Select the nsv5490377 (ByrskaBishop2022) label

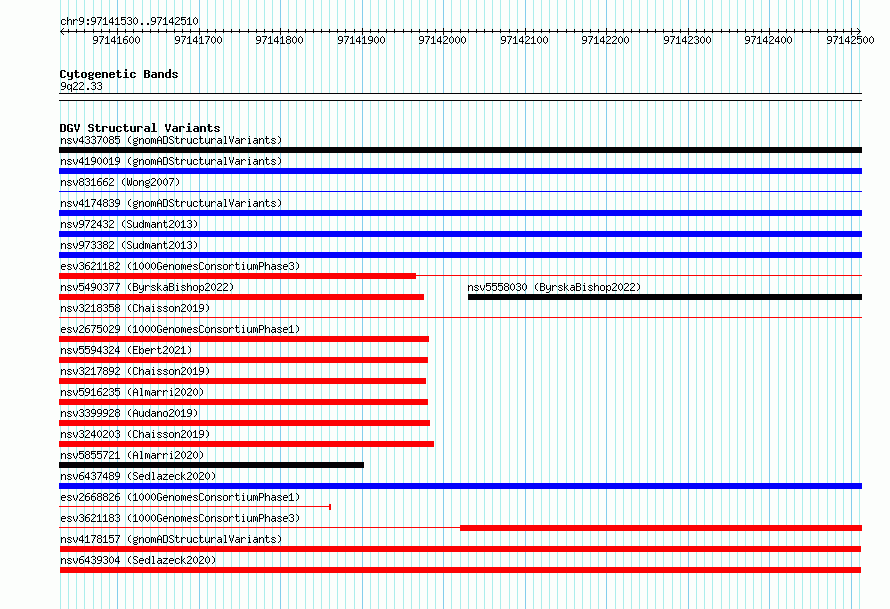147,287
